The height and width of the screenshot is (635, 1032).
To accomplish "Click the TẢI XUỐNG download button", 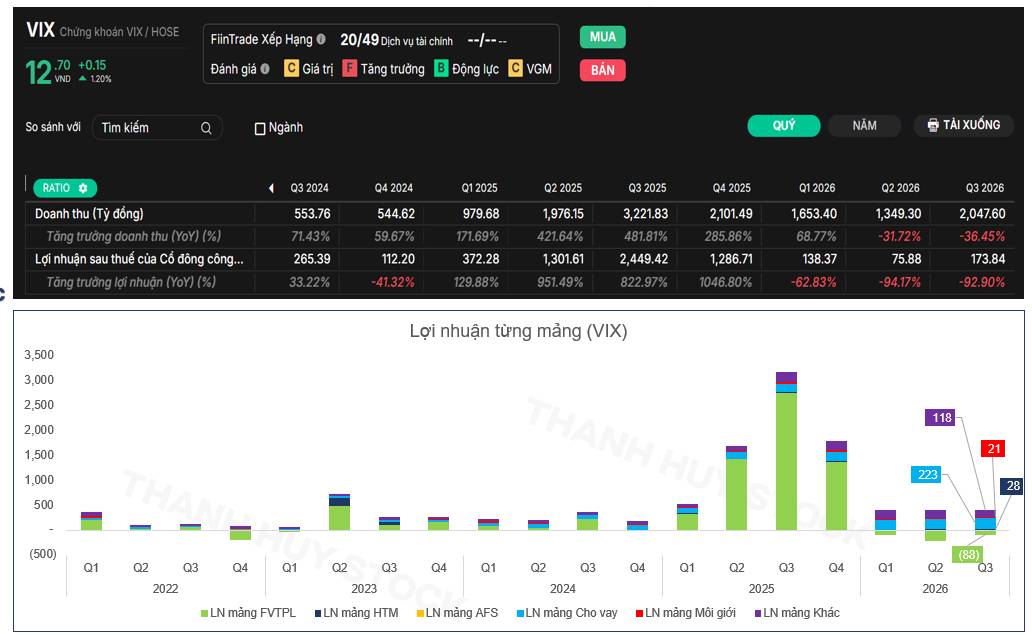I will pyautogui.click(x=964, y=125).
